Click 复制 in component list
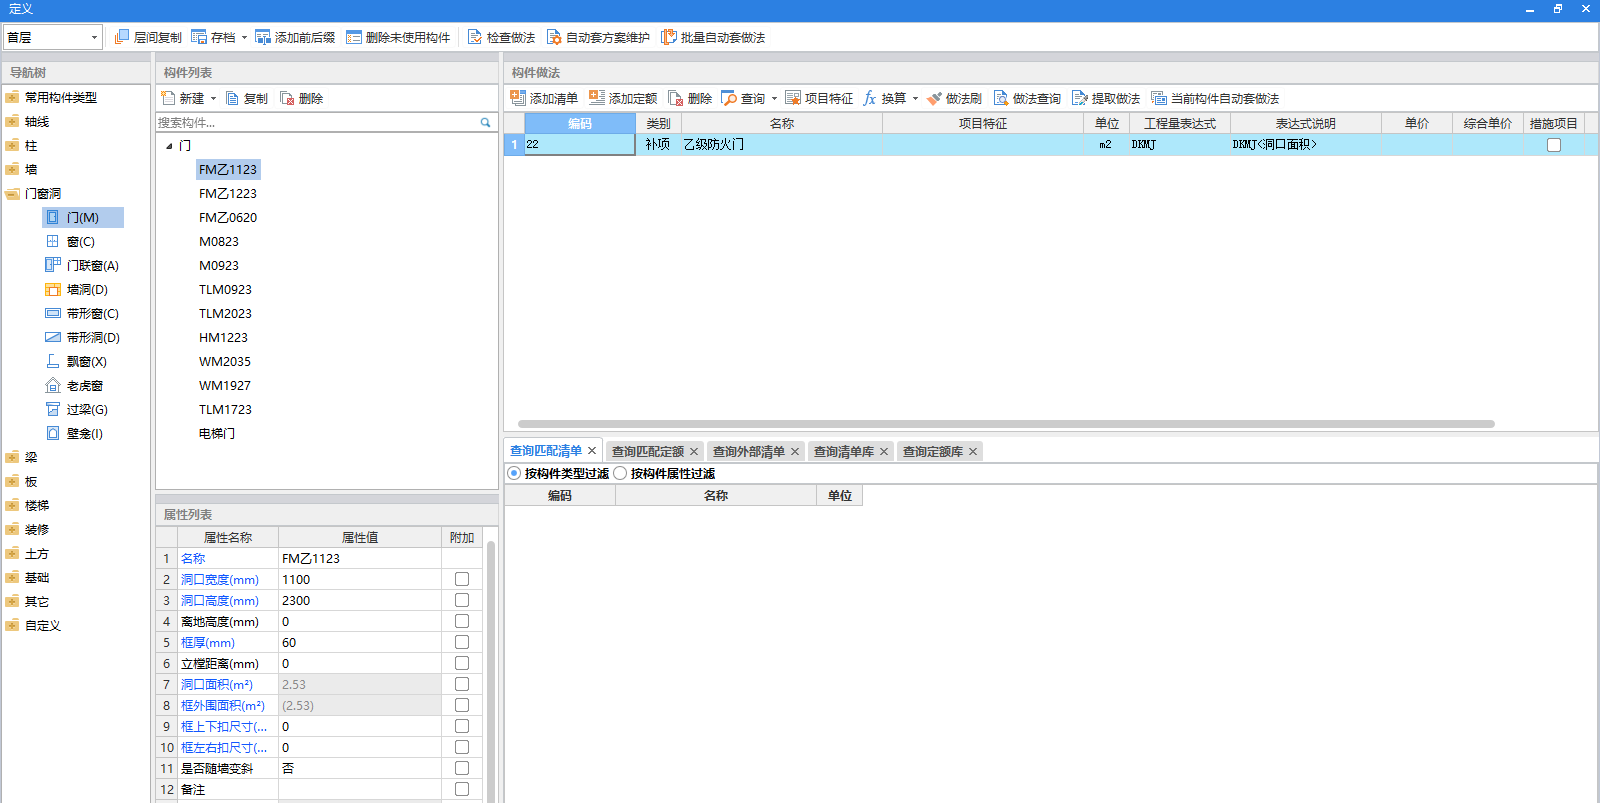Screen dimensions: 1600x803 point(247,98)
